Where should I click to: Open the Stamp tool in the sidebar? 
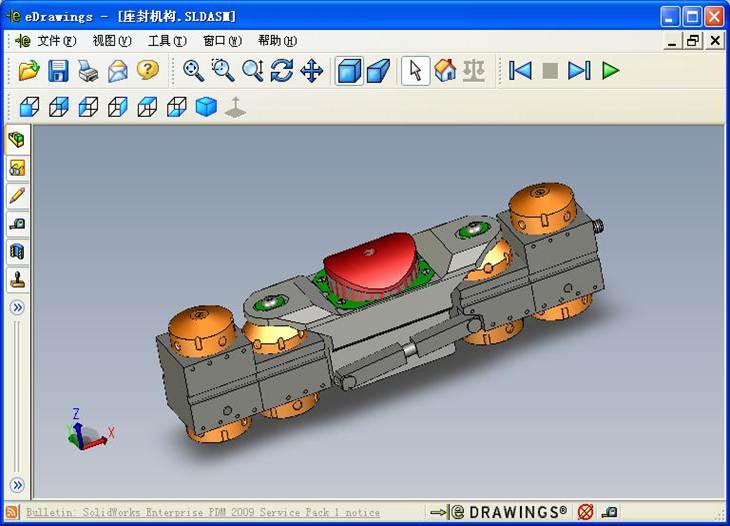pos(17,280)
